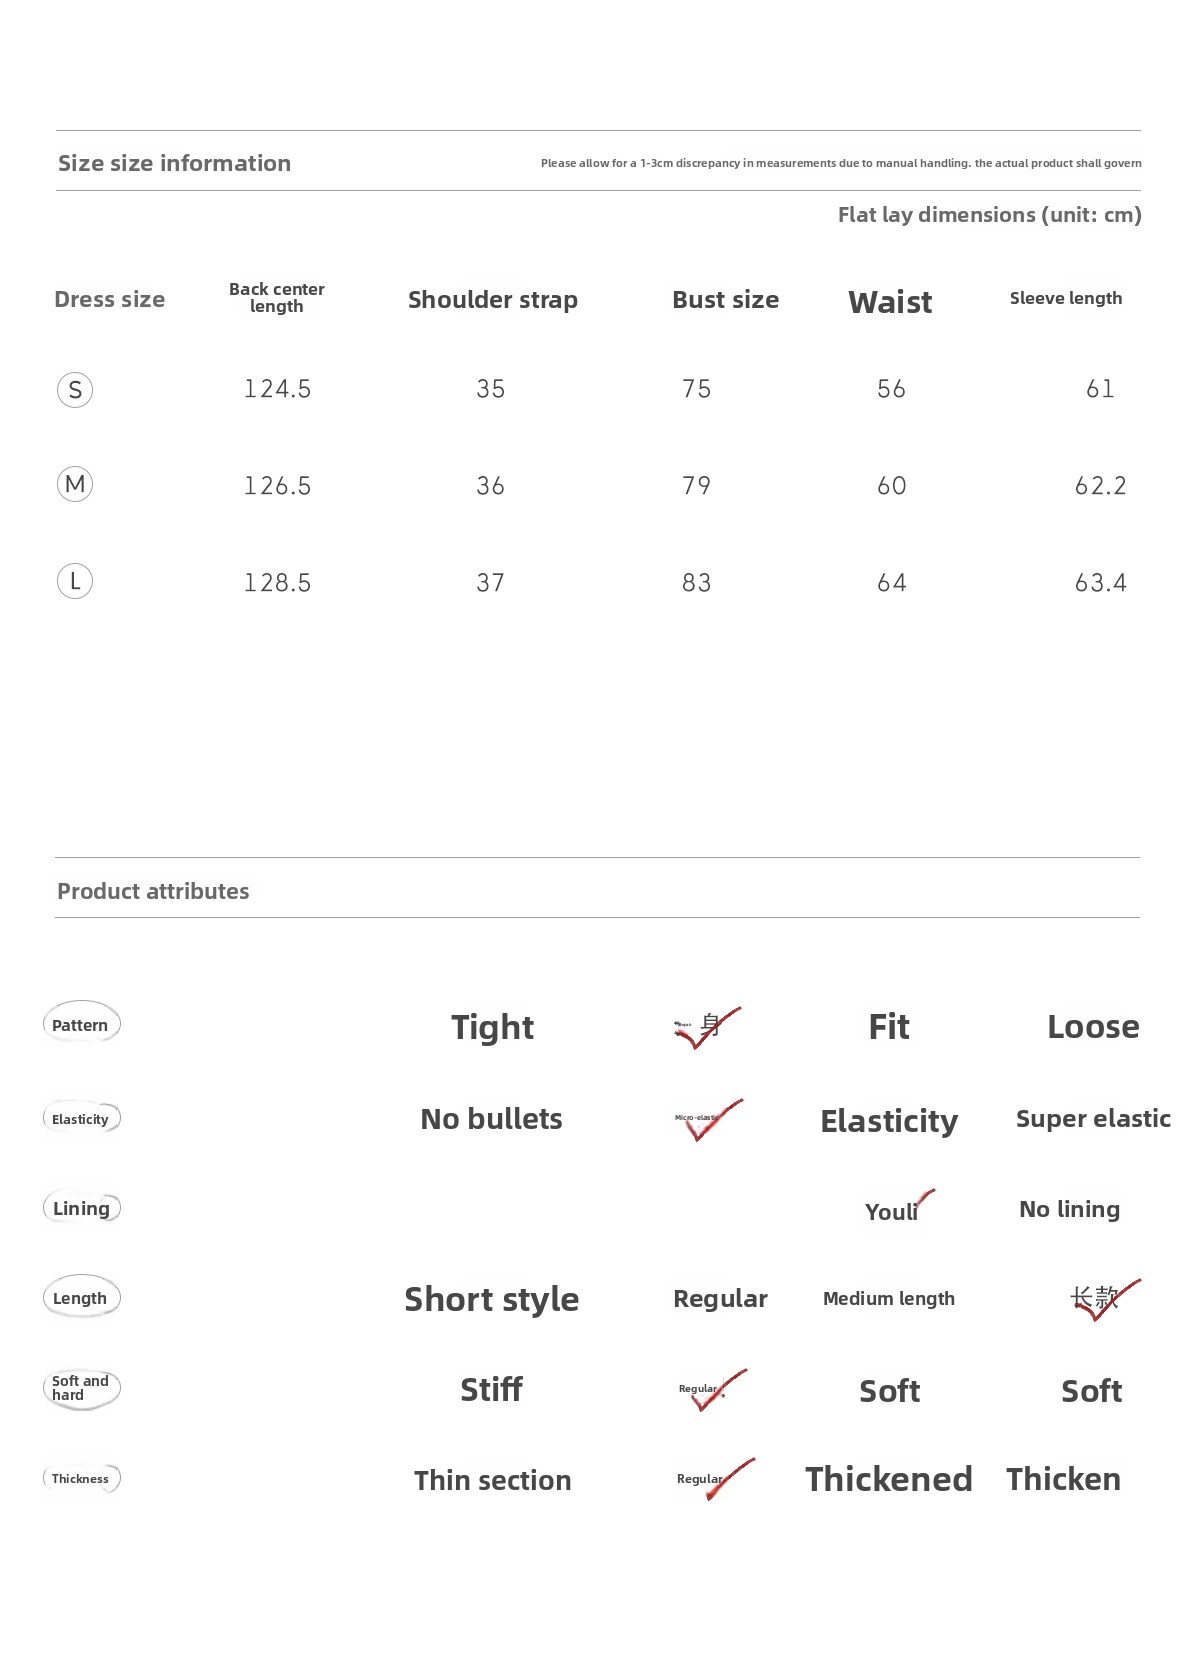Click the Waist column header

click(x=890, y=302)
